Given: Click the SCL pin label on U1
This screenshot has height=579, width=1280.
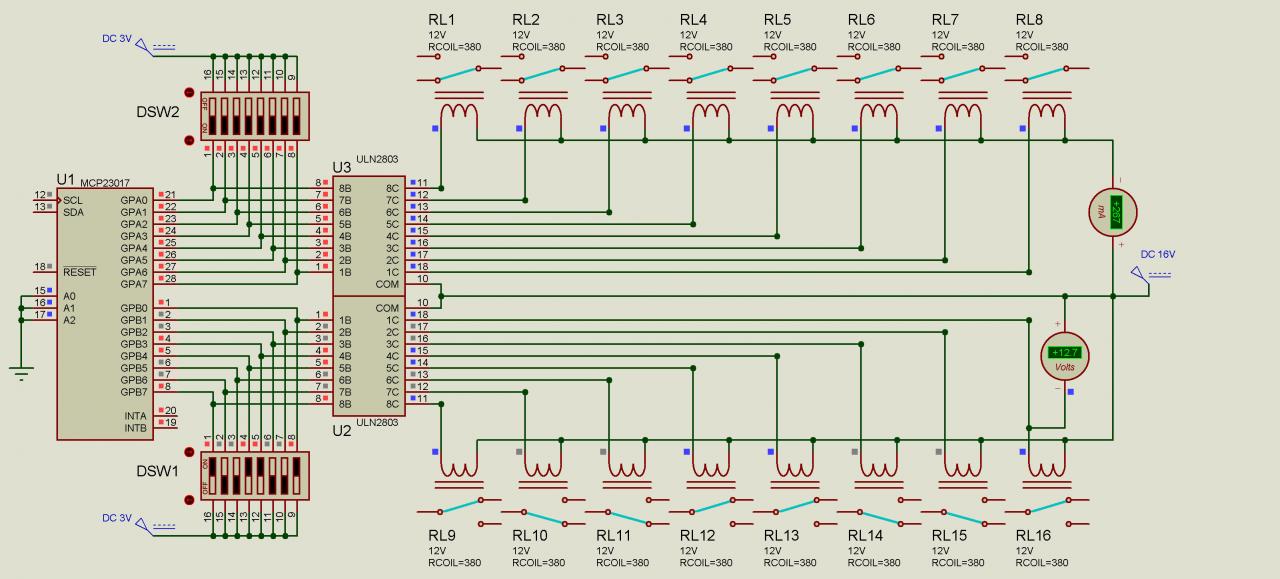Looking at the screenshot, I should (73, 200).
